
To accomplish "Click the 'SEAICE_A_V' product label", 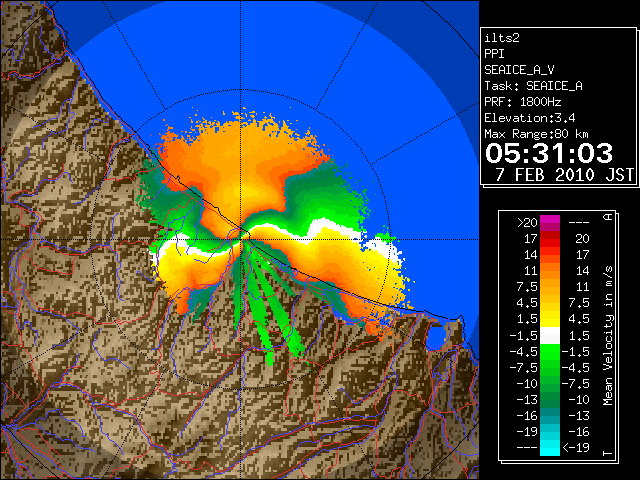I will (519, 70).
